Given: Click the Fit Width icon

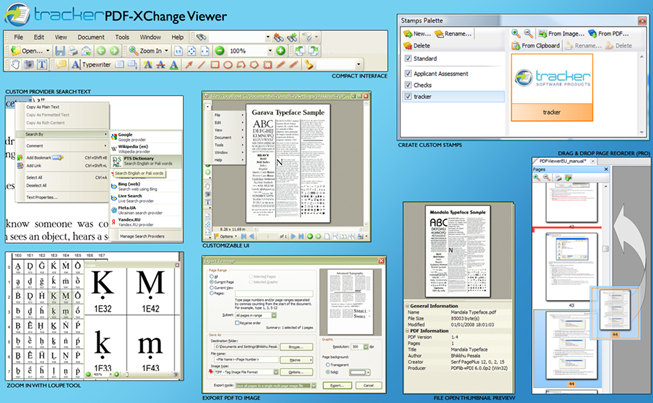Looking at the screenshot, I should coord(204,51).
